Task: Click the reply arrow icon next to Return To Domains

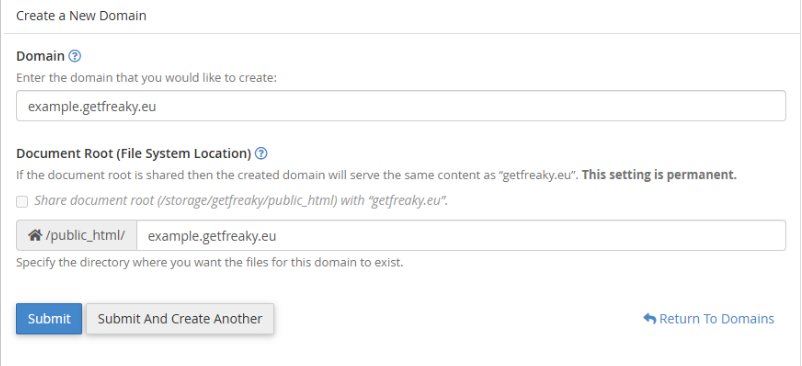Action: (650, 318)
